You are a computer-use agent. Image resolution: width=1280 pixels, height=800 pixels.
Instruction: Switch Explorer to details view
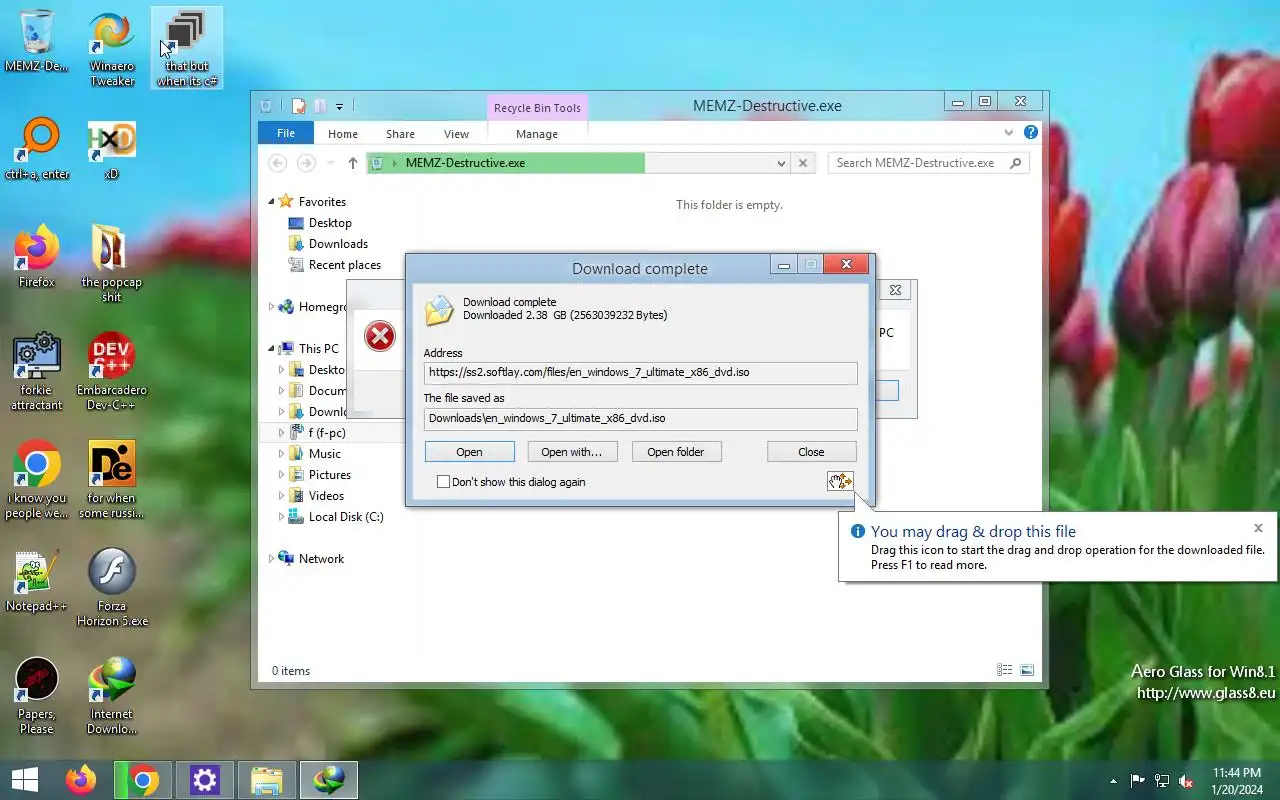pyautogui.click(x=1005, y=670)
